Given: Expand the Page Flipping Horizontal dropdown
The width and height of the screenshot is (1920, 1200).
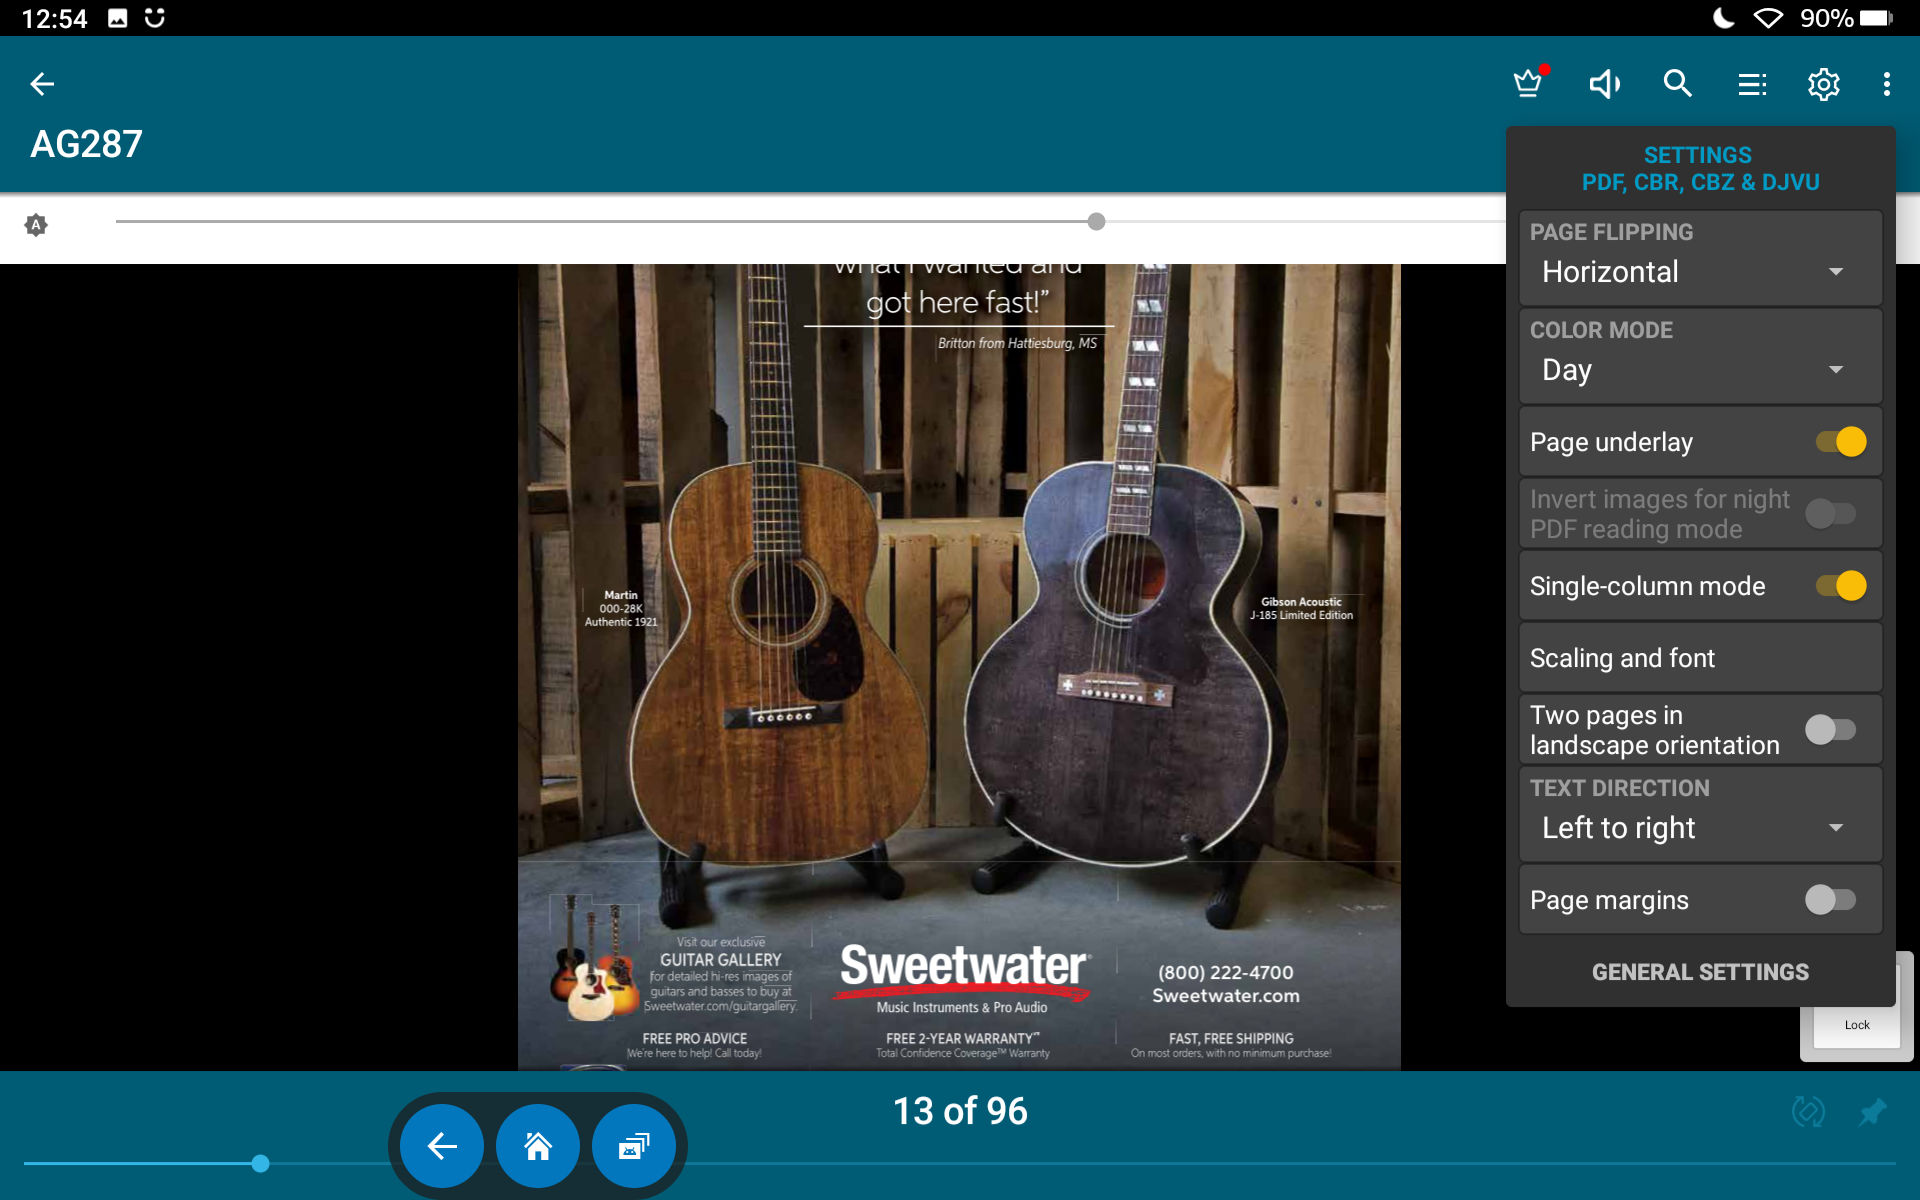Looking at the screenshot, I should [x=1700, y=272].
